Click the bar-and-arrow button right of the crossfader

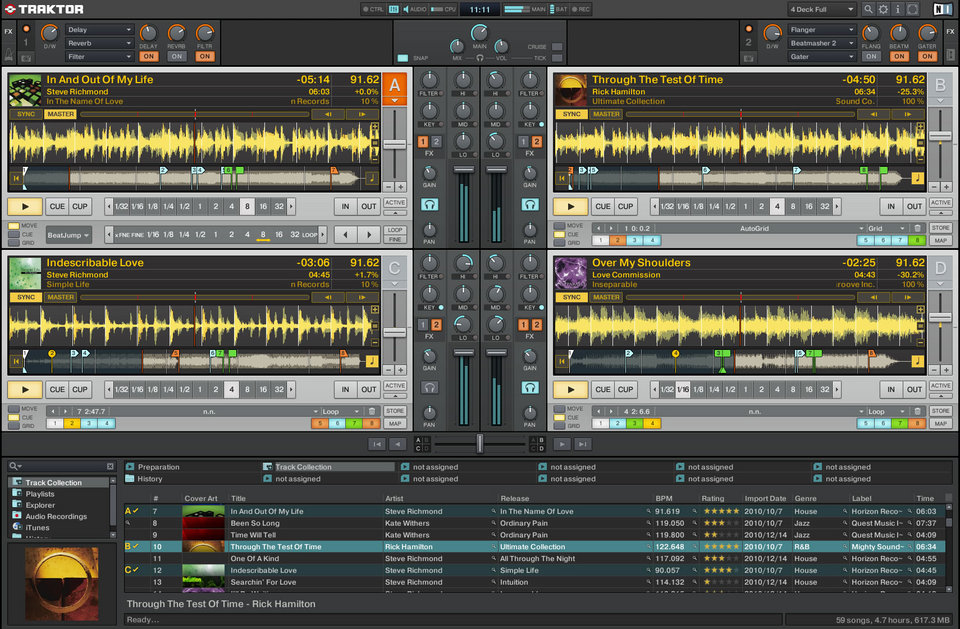point(583,444)
